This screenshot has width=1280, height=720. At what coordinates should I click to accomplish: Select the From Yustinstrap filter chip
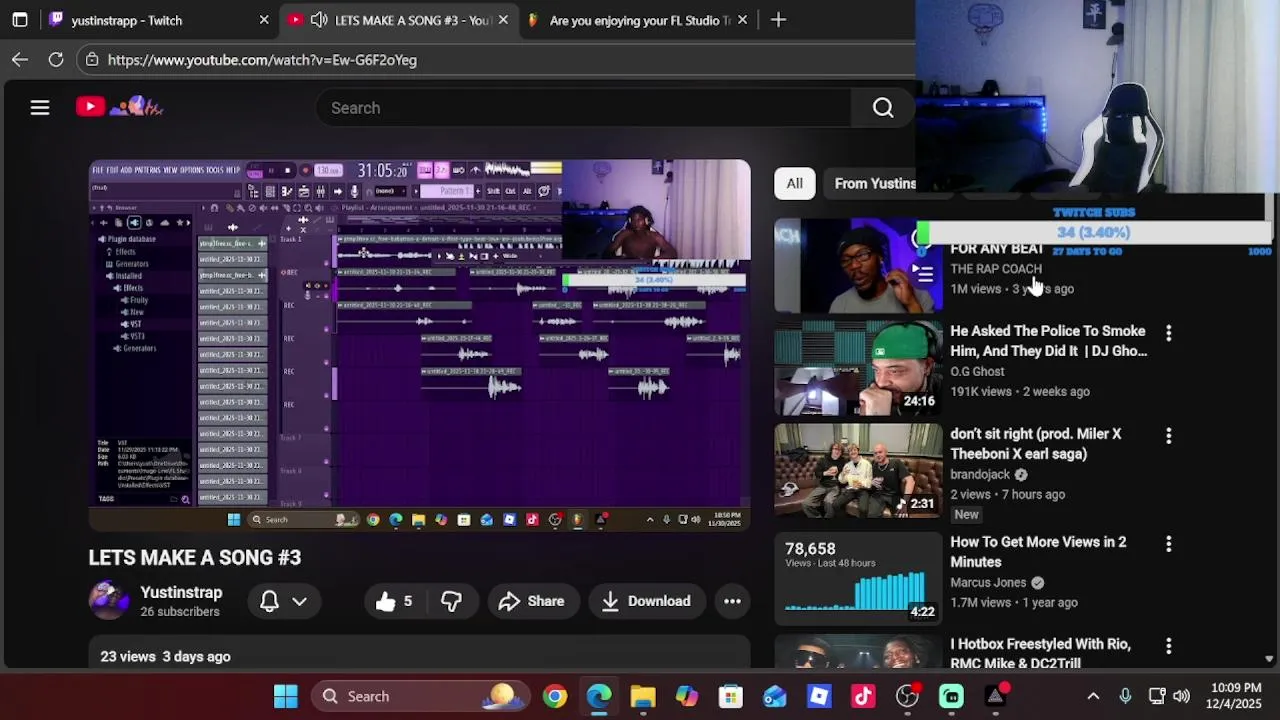[x=875, y=183]
